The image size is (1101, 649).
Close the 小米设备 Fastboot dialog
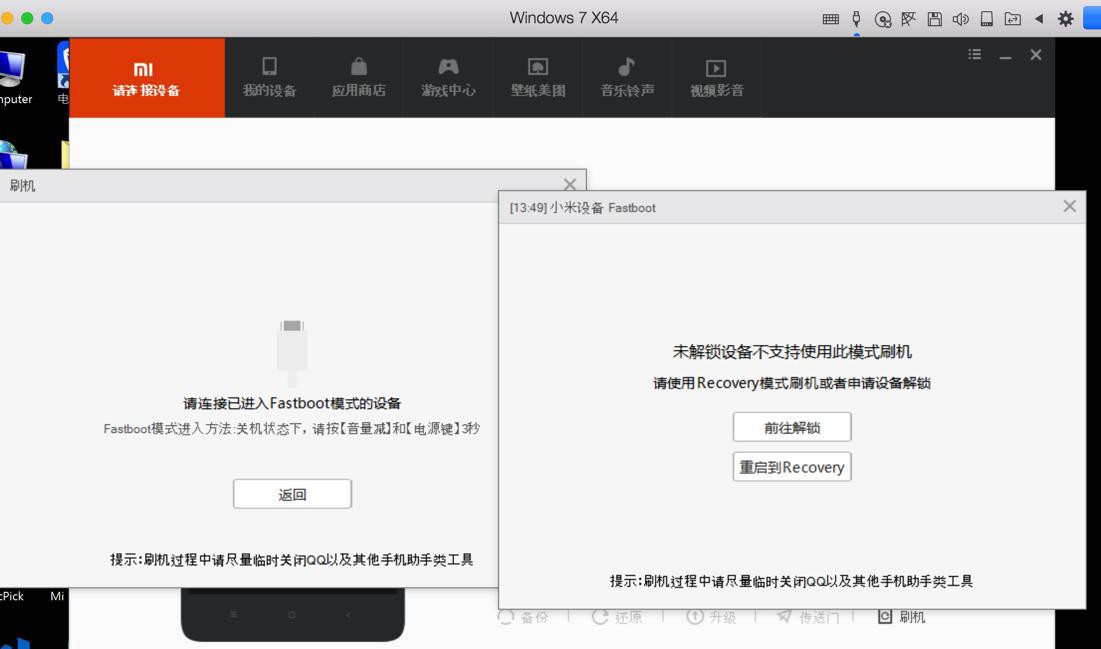pyautogui.click(x=1069, y=206)
